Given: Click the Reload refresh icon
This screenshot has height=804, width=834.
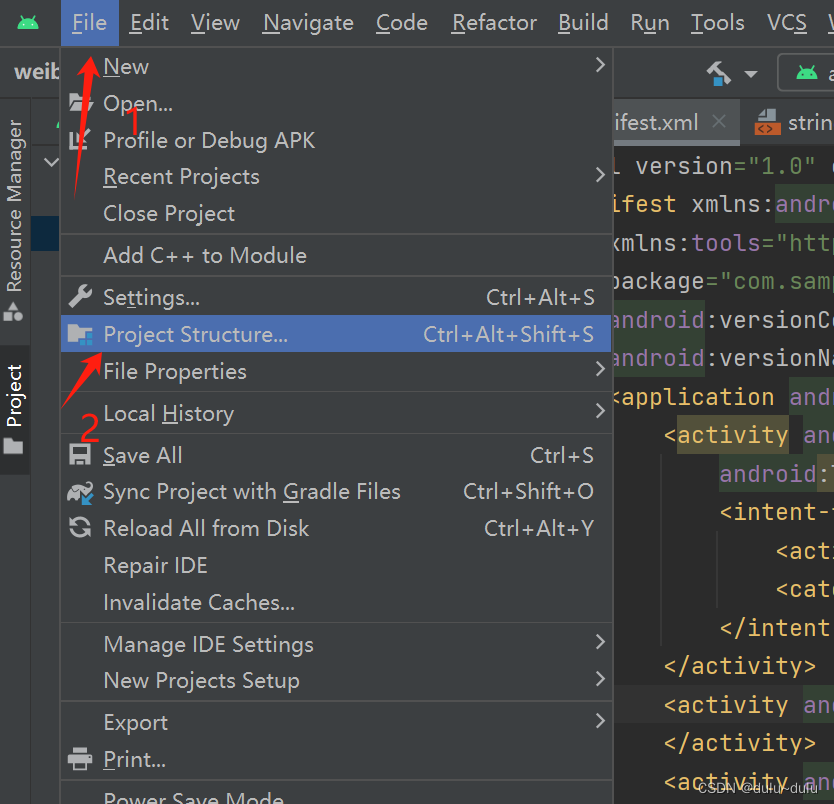Looking at the screenshot, I should tap(80, 527).
